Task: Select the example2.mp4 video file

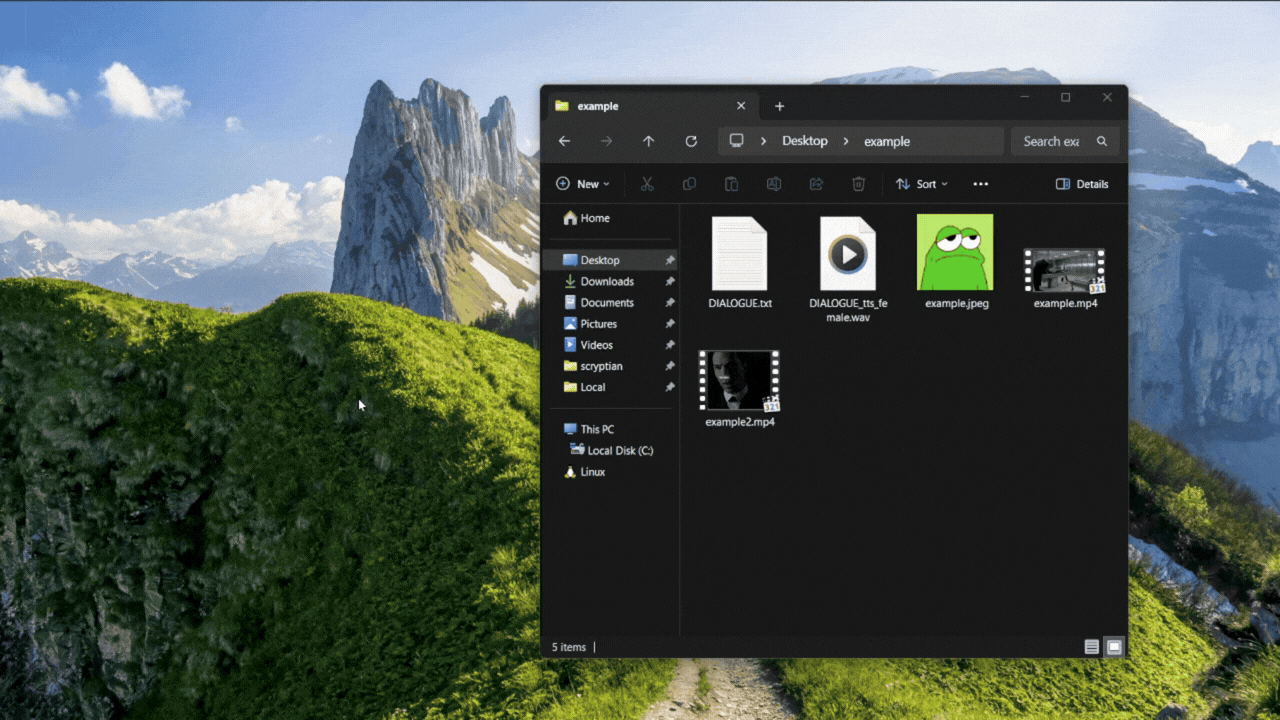Action: [x=740, y=389]
